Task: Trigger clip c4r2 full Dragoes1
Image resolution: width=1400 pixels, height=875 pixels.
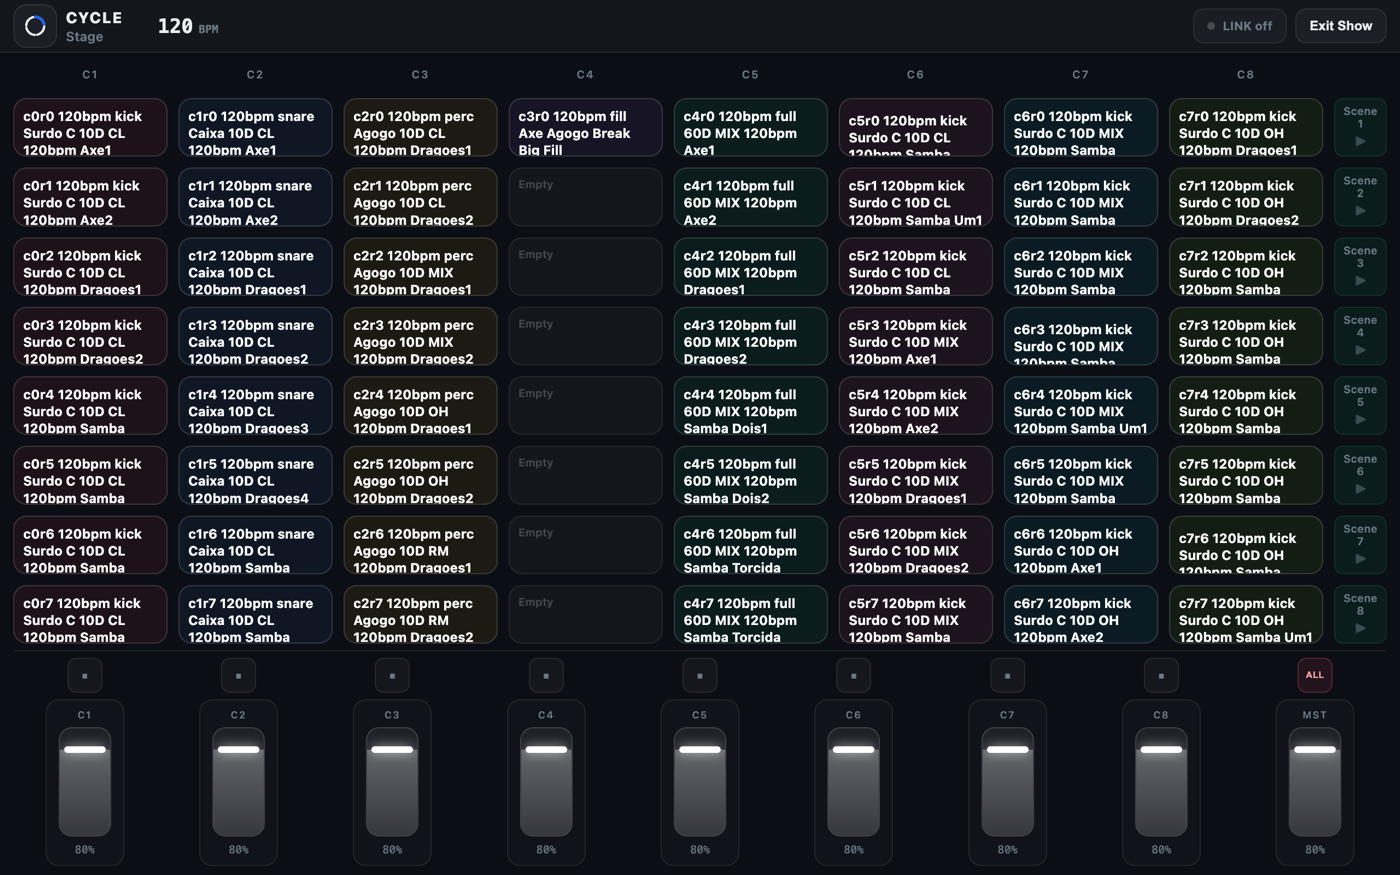Action: [x=750, y=267]
